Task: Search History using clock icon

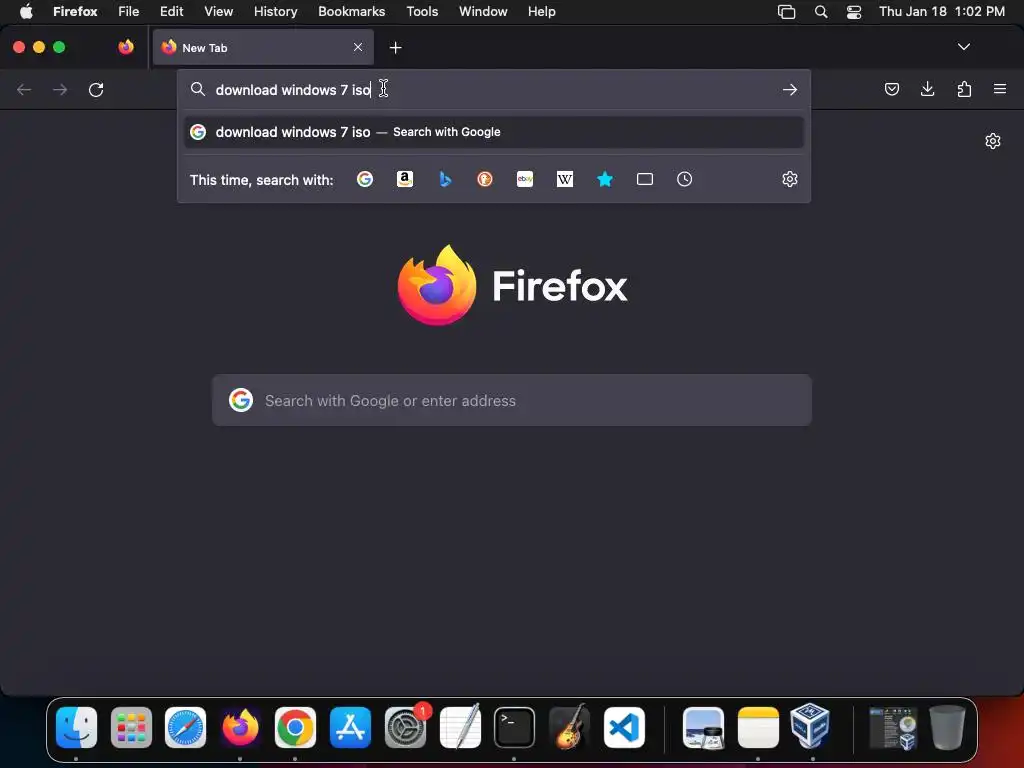Action: coord(684,179)
